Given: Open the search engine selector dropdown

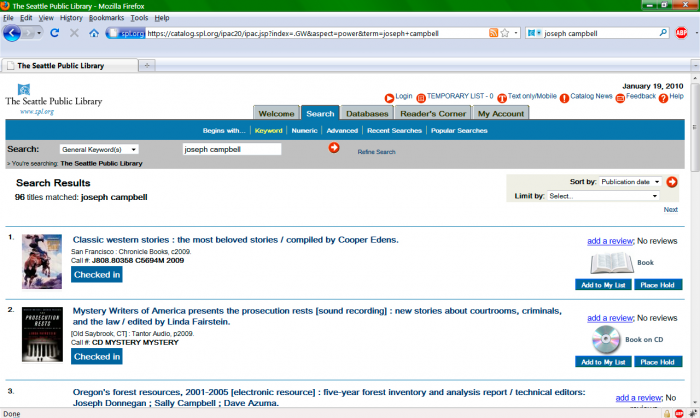Looking at the screenshot, I should coord(534,33).
